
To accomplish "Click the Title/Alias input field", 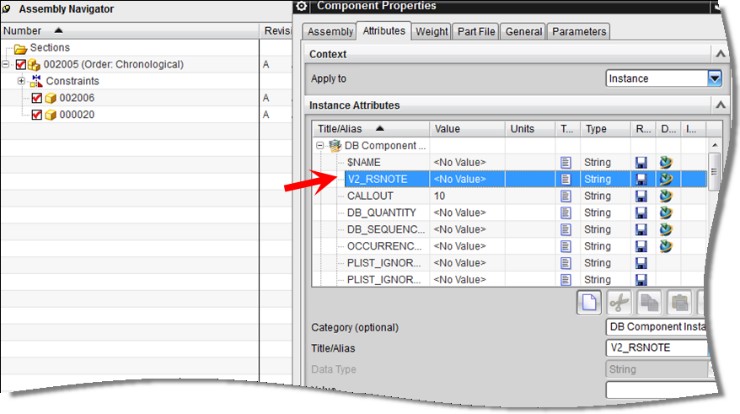I will [660, 348].
